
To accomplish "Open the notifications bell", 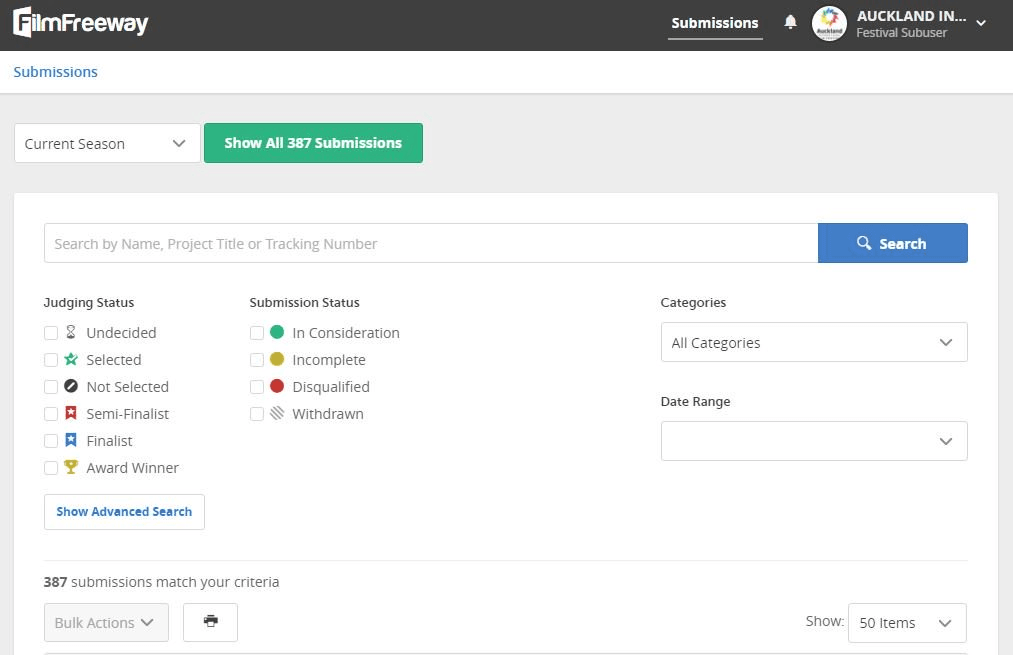I will coord(790,23).
